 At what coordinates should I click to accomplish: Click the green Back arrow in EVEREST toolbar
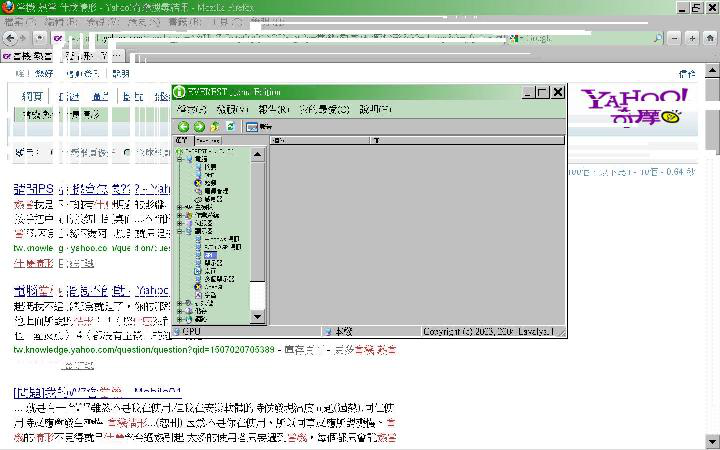[184, 127]
